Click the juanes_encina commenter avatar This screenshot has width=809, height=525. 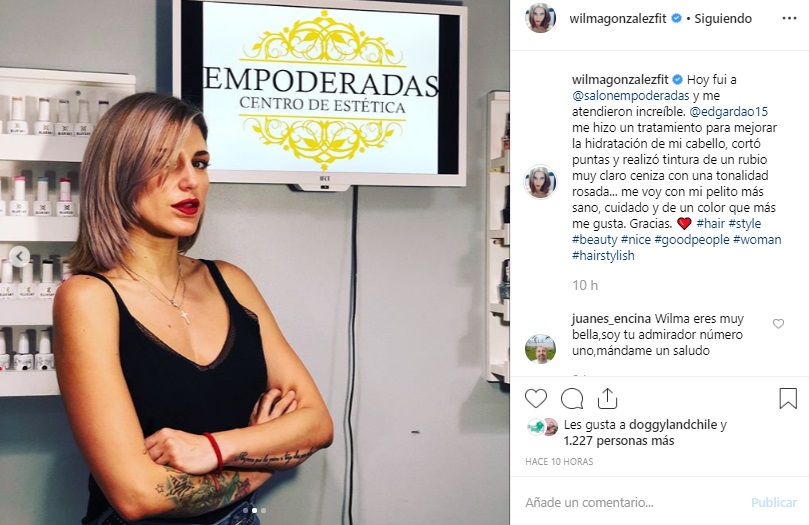pos(540,349)
